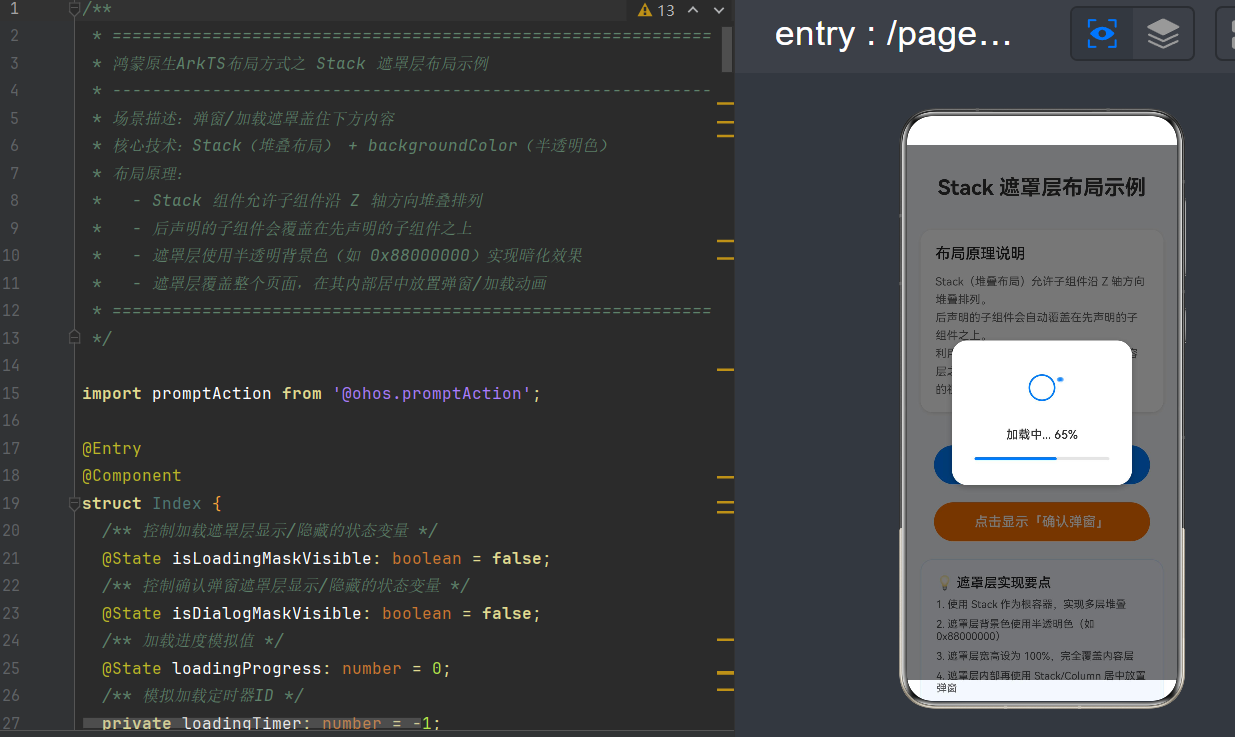Toggle the blue eye preview mode icon

(1102, 34)
